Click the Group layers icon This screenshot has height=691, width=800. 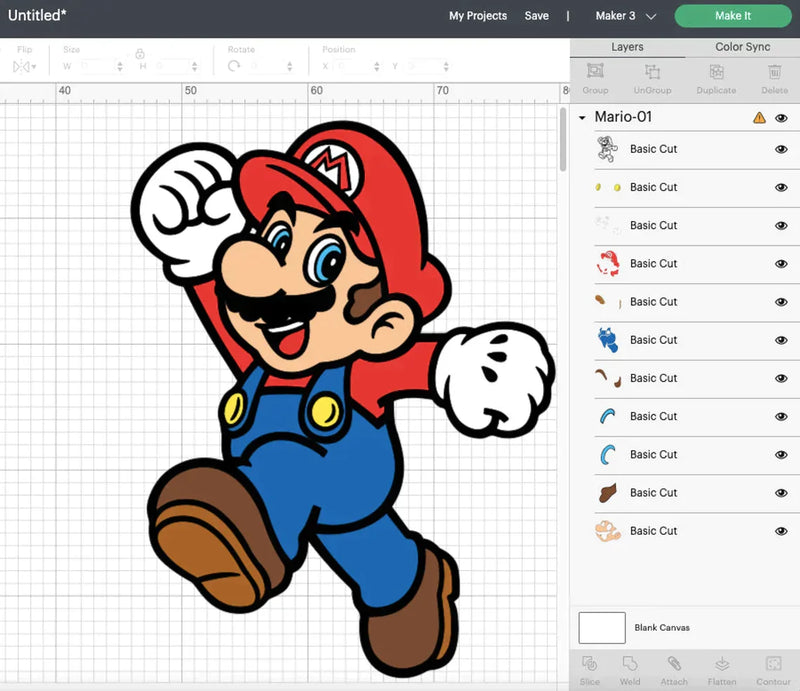point(595,71)
